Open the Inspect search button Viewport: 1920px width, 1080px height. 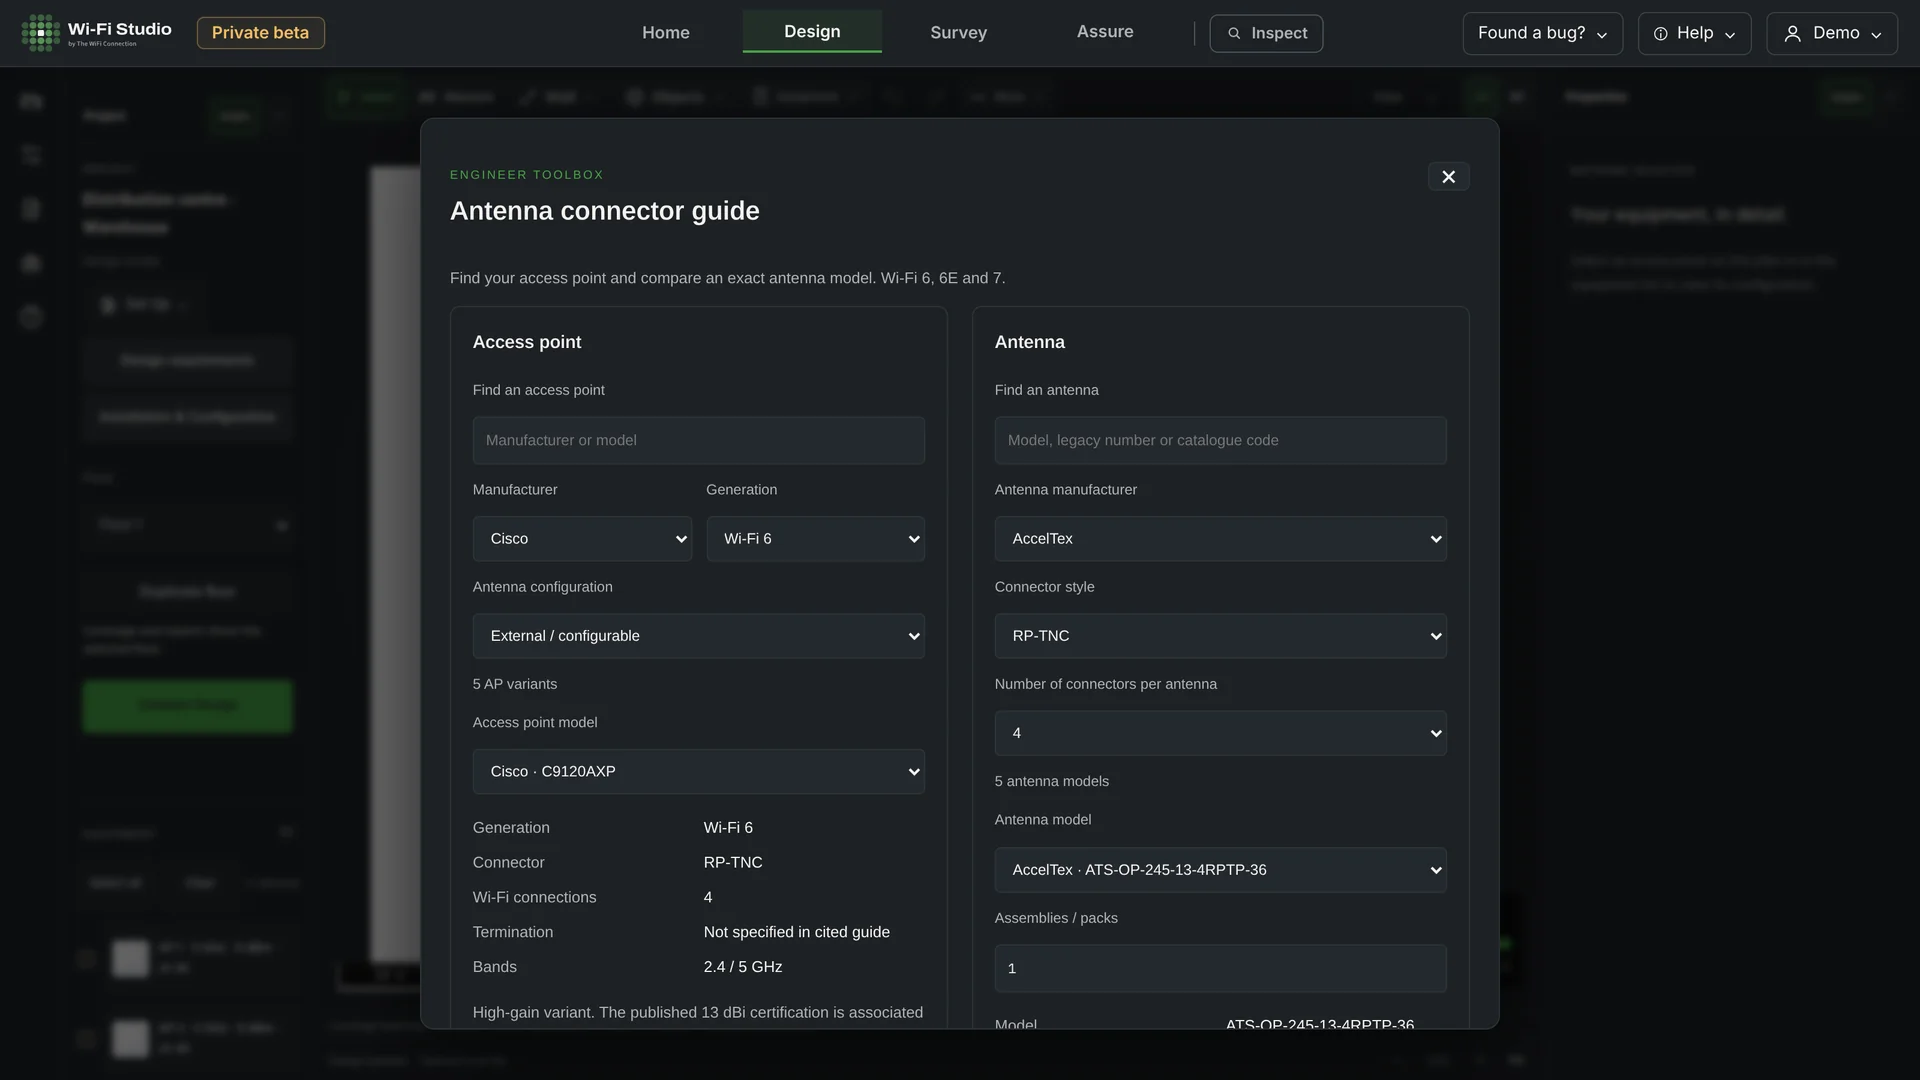pos(1266,33)
